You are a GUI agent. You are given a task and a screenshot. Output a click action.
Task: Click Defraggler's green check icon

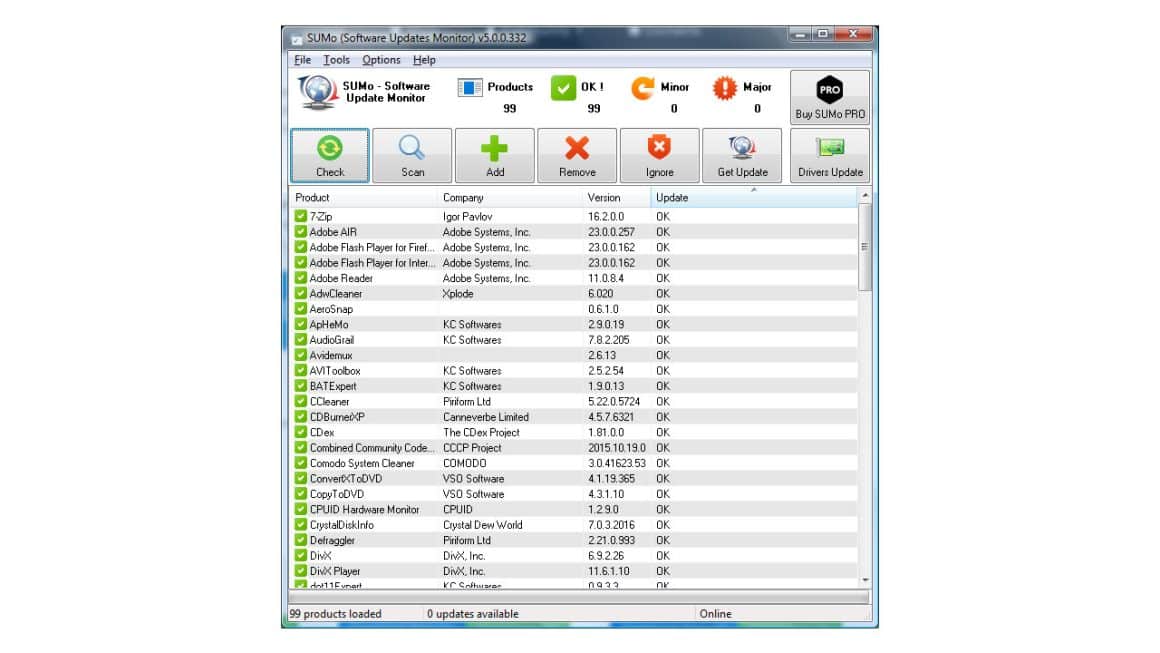point(300,541)
